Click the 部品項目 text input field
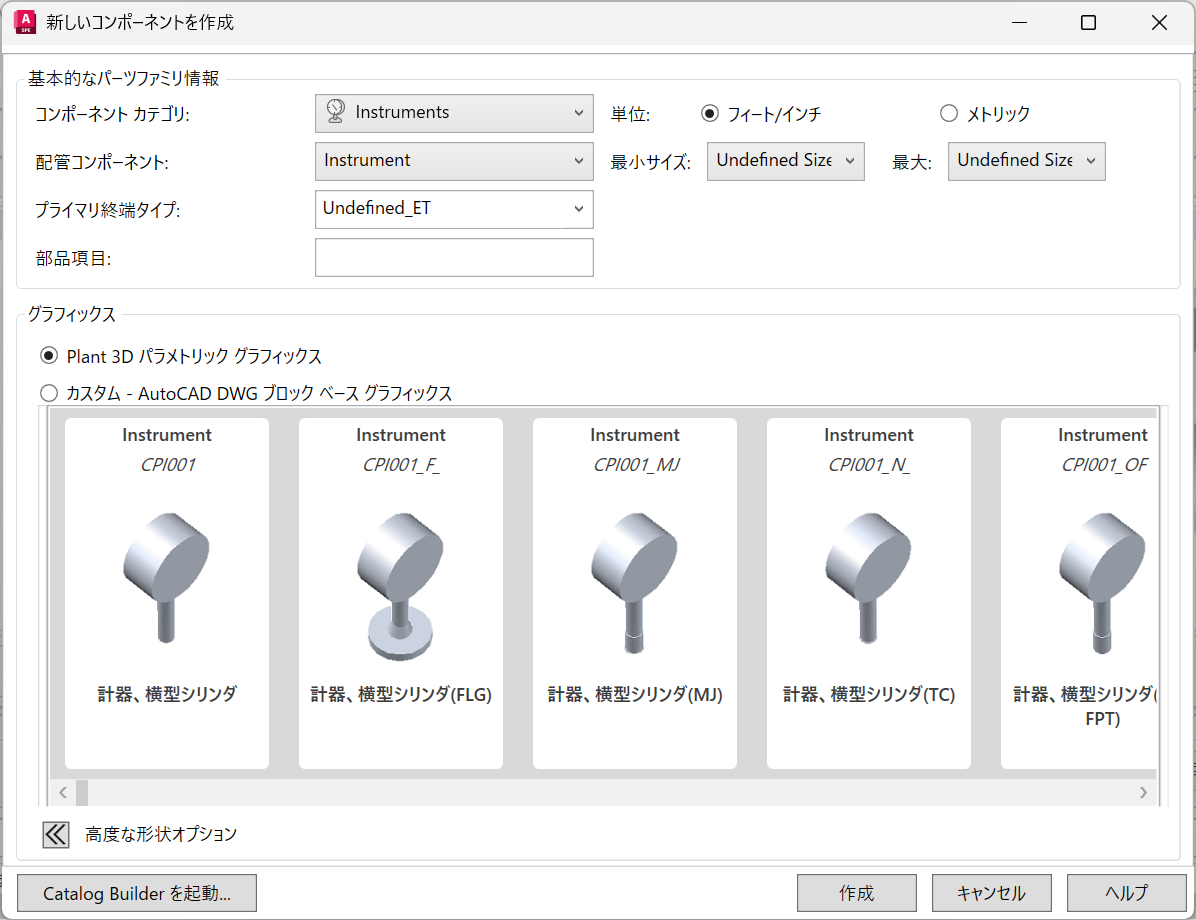This screenshot has width=1196, height=920. tap(454, 257)
